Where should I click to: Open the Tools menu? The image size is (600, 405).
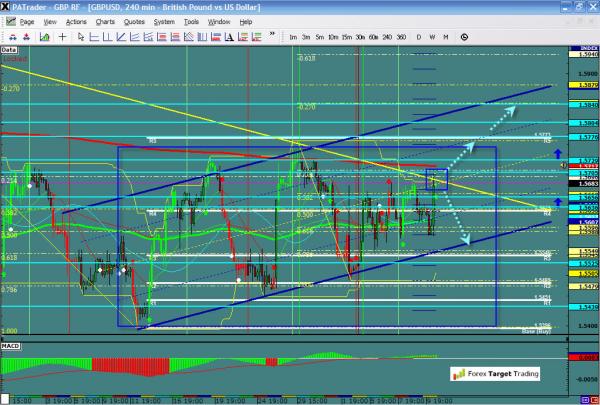(x=190, y=20)
